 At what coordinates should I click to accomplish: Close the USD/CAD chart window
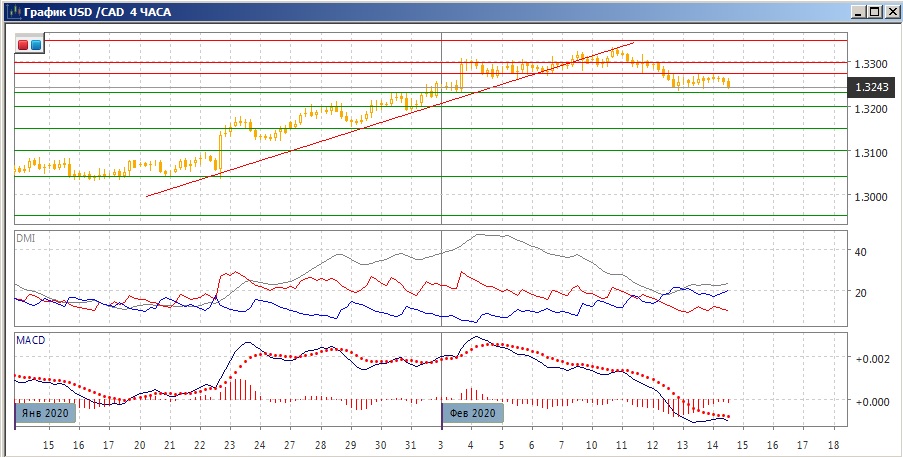(x=890, y=12)
